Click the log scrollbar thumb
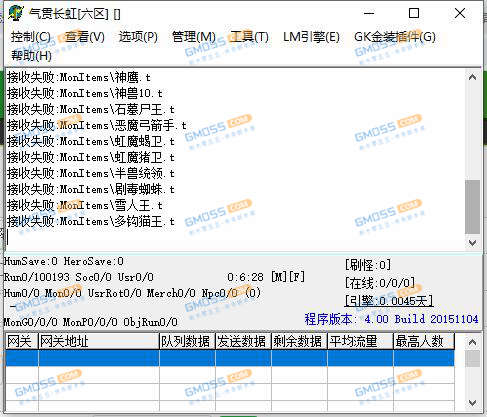 (x=472, y=207)
